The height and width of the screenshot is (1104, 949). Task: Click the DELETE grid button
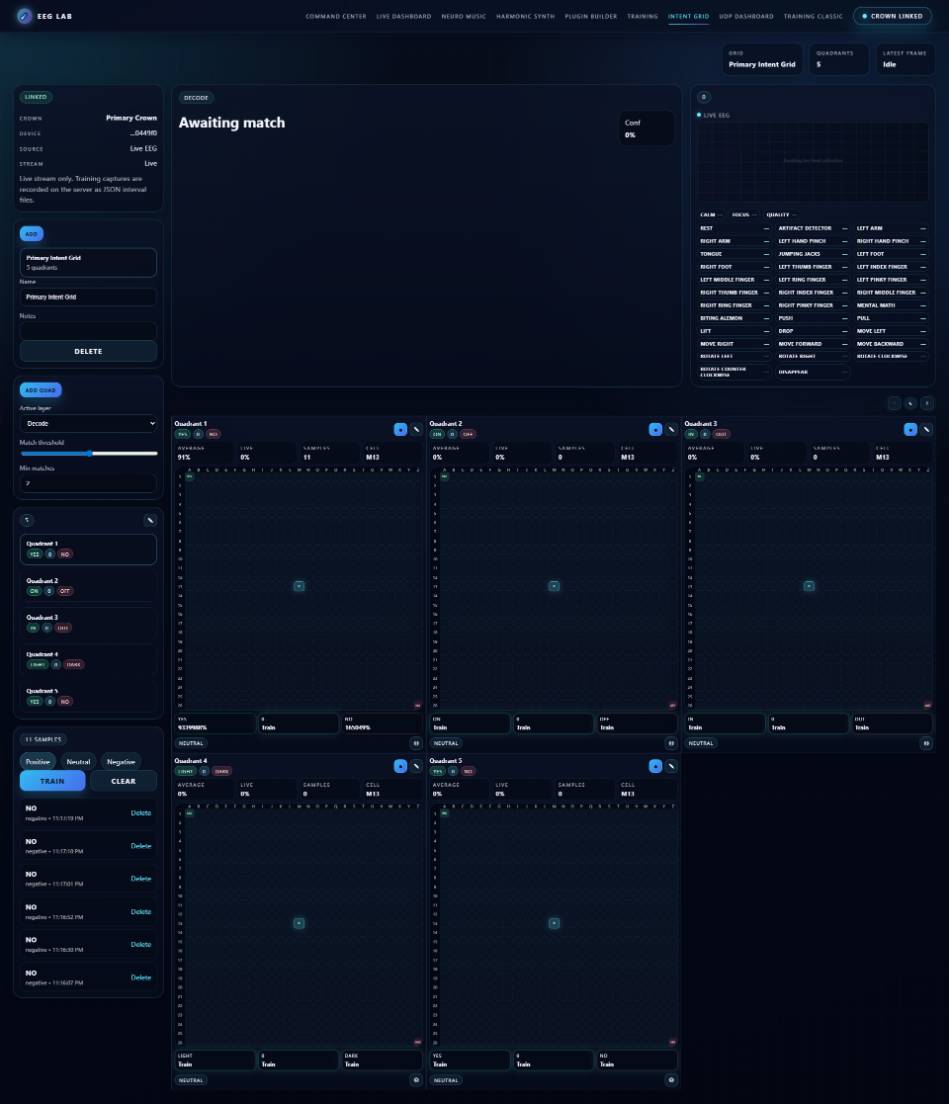pos(88,351)
